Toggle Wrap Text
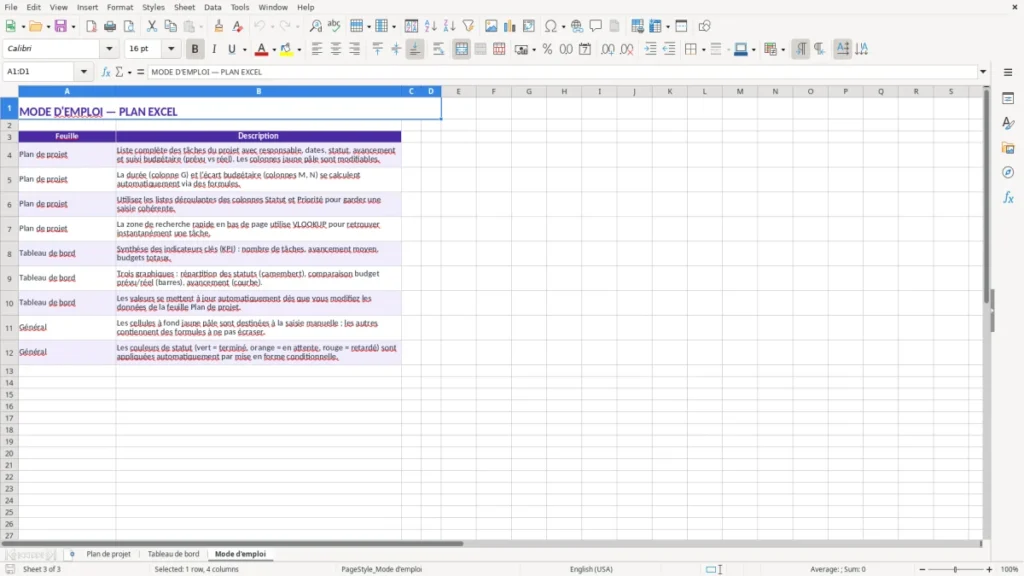Image resolution: width=1024 pixels, height=576 pixels. pyautogui.click(x=438, y=49)
